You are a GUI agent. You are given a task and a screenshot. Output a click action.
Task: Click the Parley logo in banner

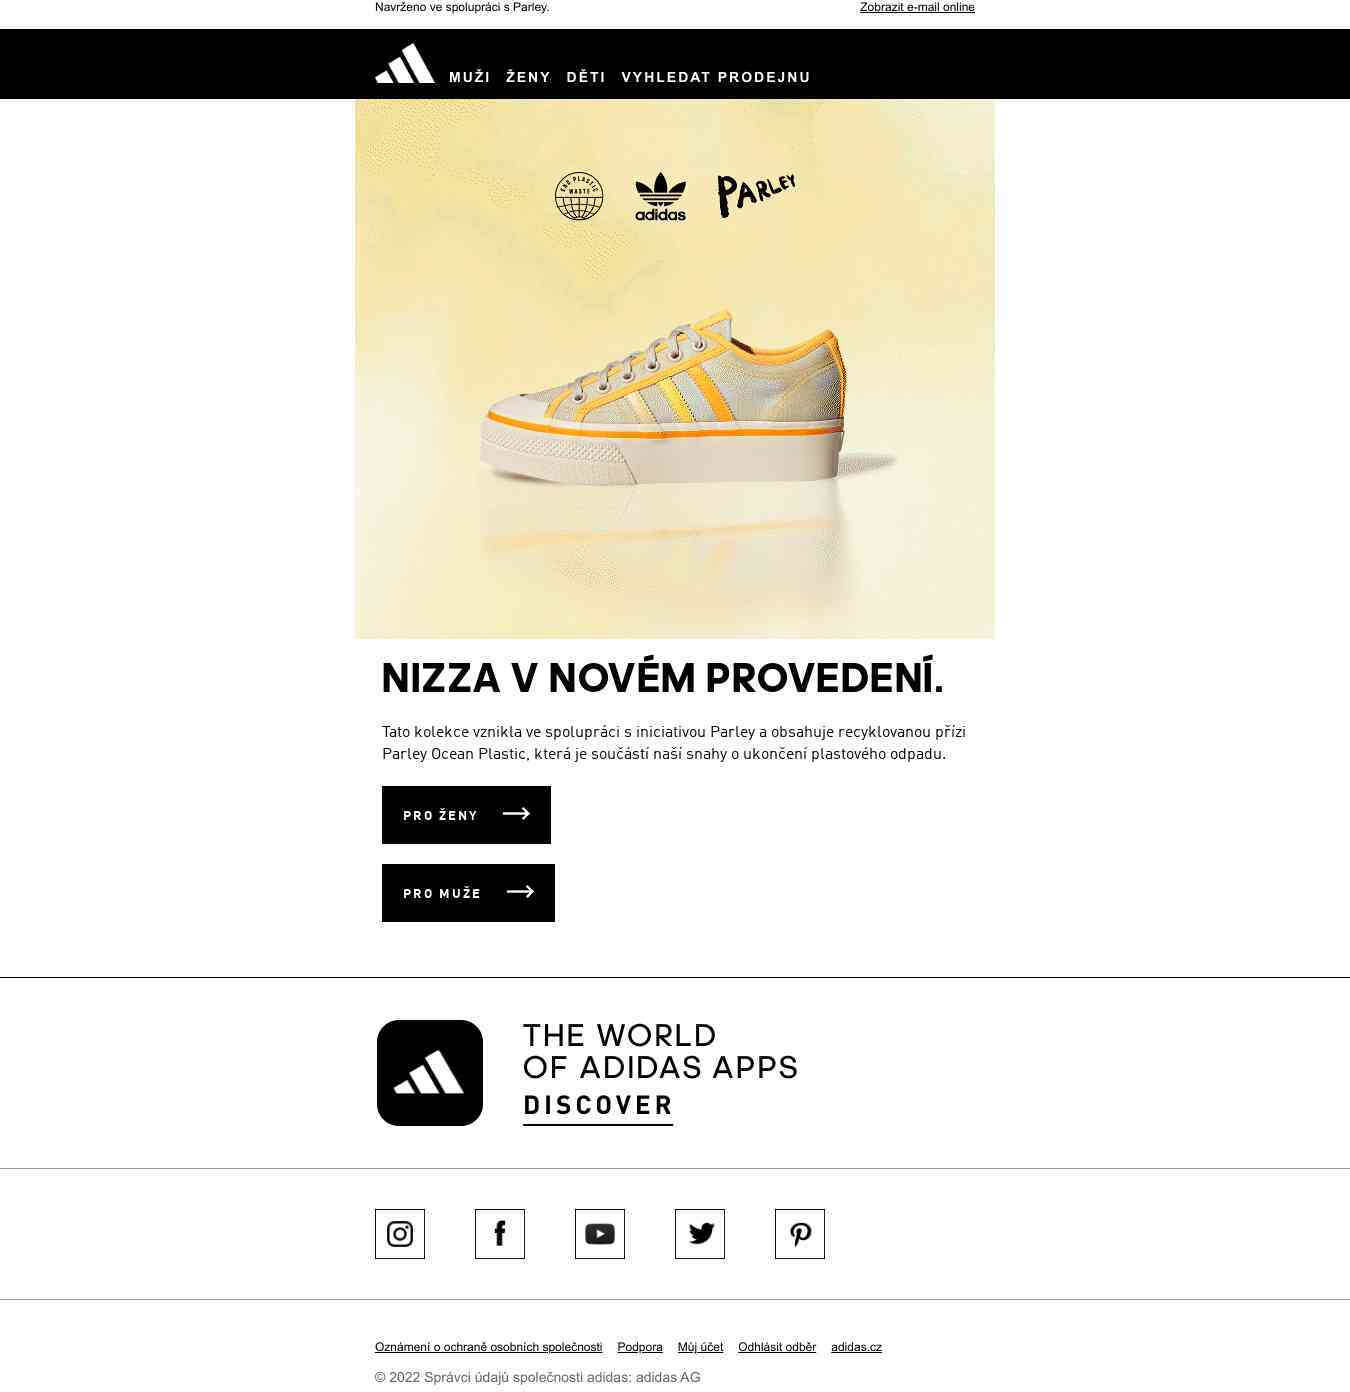point(756,193)
